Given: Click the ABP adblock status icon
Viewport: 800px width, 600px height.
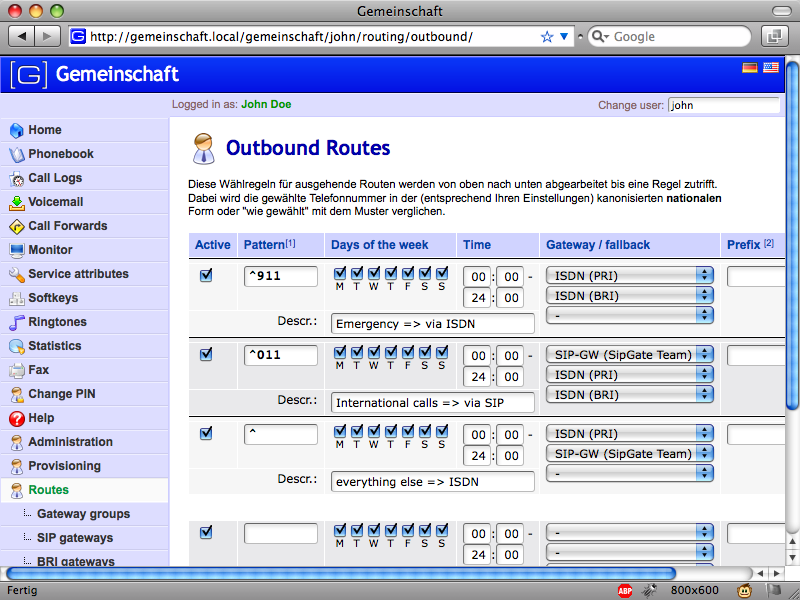Looking at the screenshot, I should pos(624,590).
